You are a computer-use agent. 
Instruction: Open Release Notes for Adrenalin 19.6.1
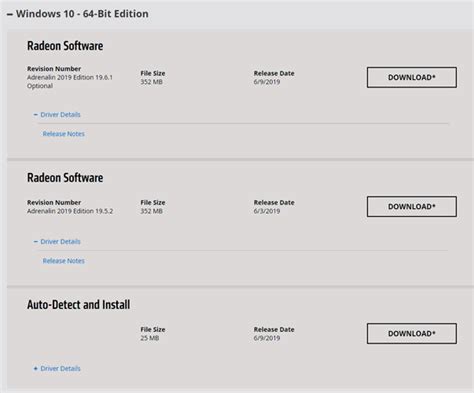tap(64, 134)
